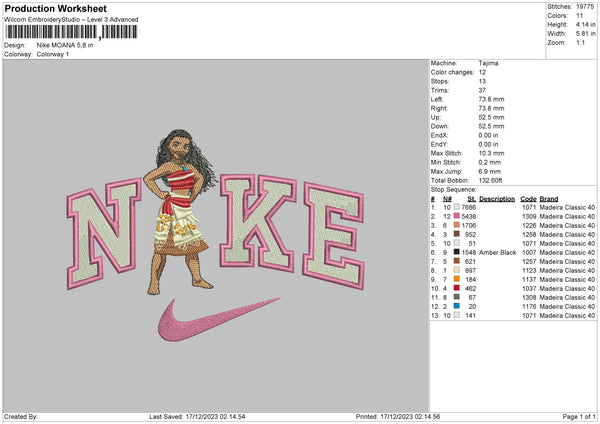Click the embroidered letter E in the design

click(x=334, y=236)
